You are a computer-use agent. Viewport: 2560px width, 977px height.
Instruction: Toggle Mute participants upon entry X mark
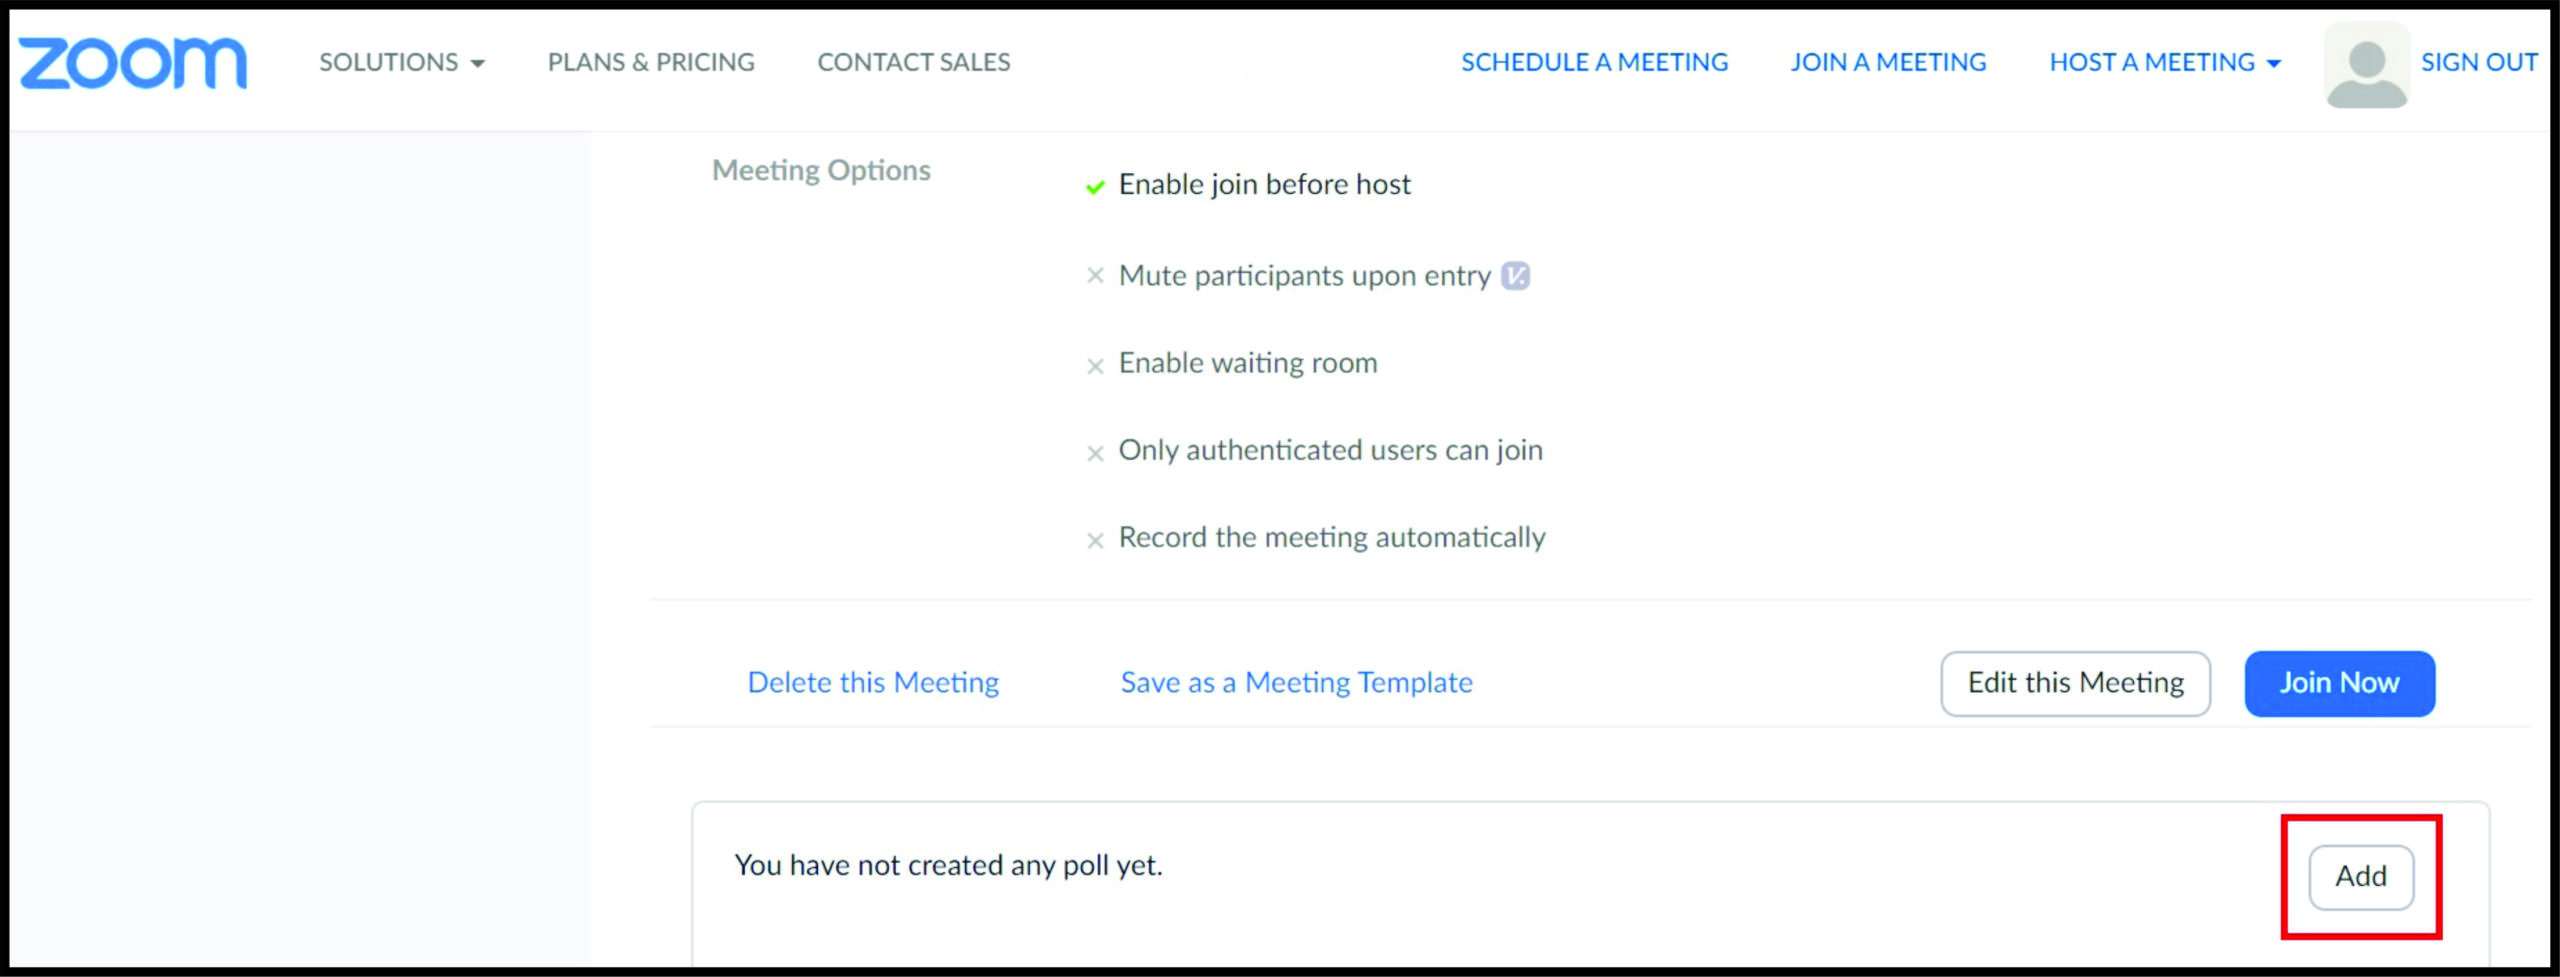(x=1095, y=276)
